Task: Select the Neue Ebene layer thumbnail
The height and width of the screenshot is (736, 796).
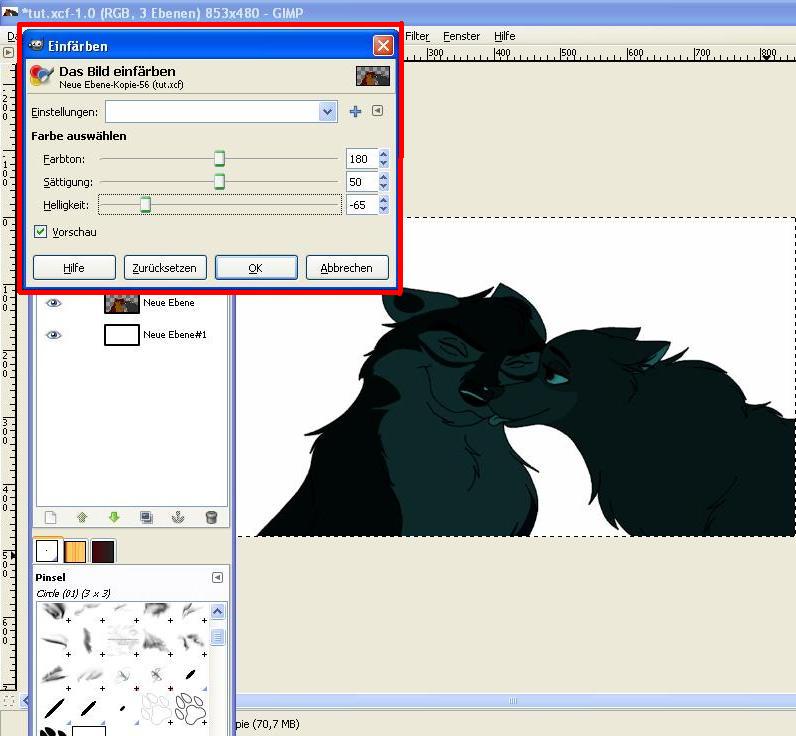Action: 122,303
